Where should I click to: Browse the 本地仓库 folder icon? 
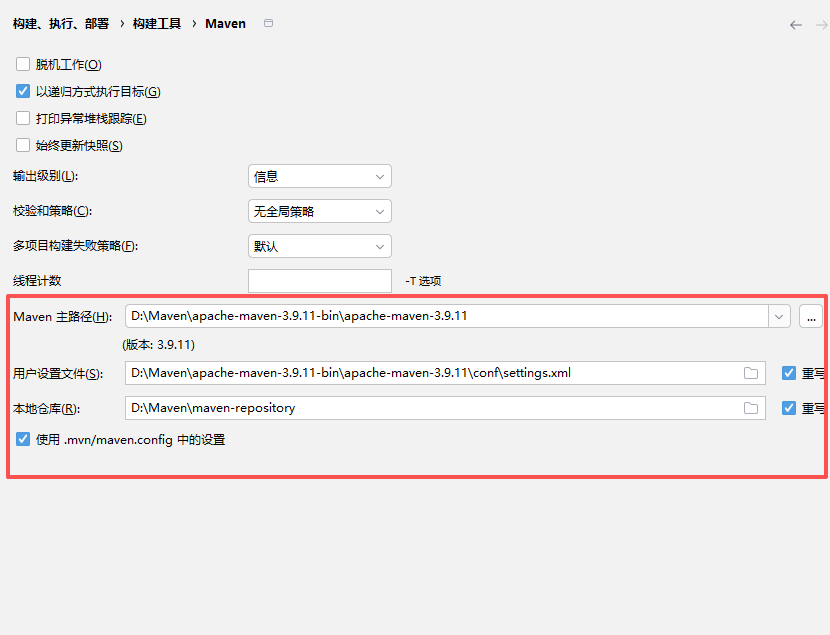pos(751,407)
